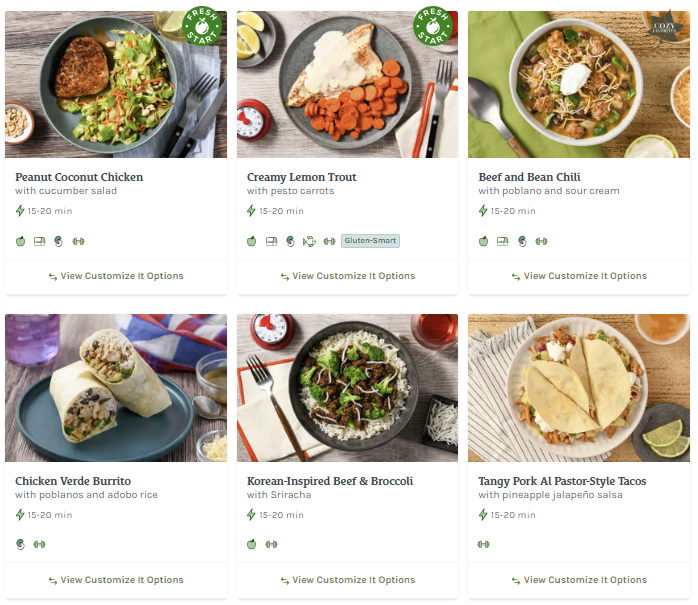
Task: Click the dumbbell icon on Tangy Pork Tacos
Action: click(x=484, y=545)
